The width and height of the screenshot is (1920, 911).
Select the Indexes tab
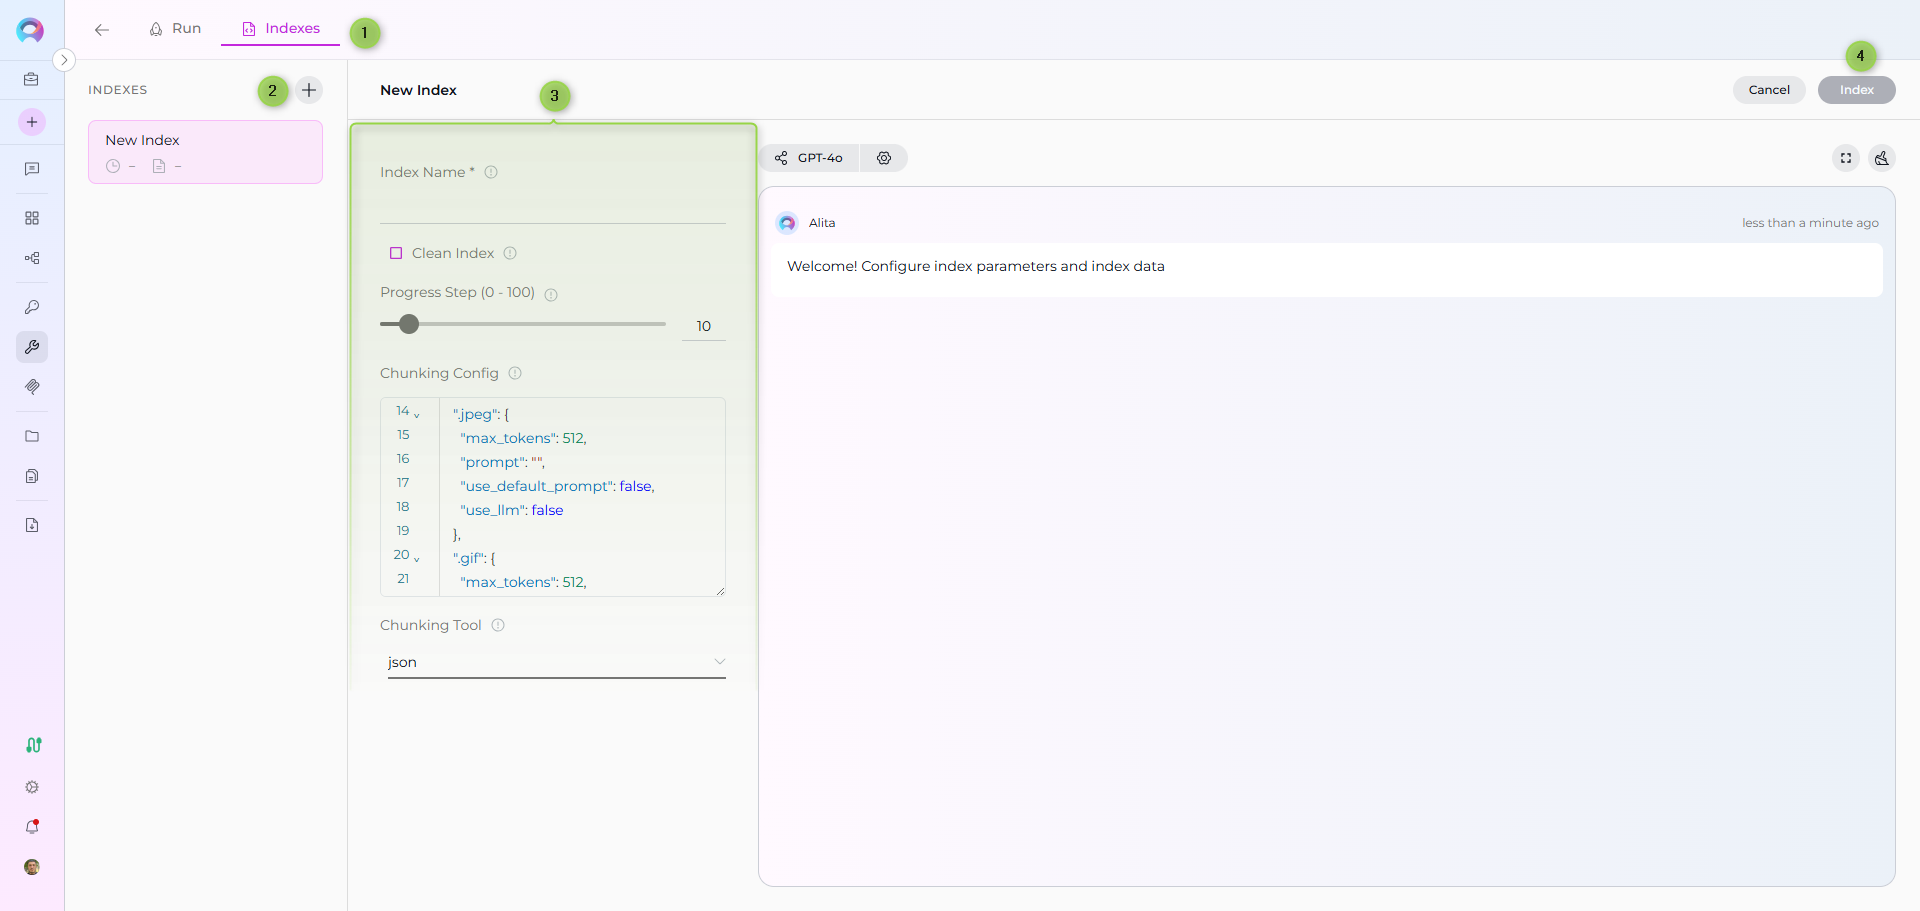tap(281, 29)
